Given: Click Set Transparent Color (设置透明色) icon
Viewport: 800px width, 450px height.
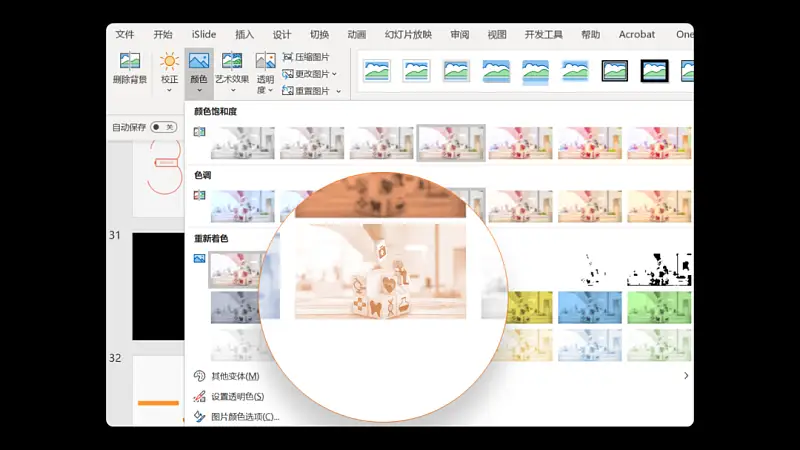Looking at the screenshot, I should click(x=199, y=396).
